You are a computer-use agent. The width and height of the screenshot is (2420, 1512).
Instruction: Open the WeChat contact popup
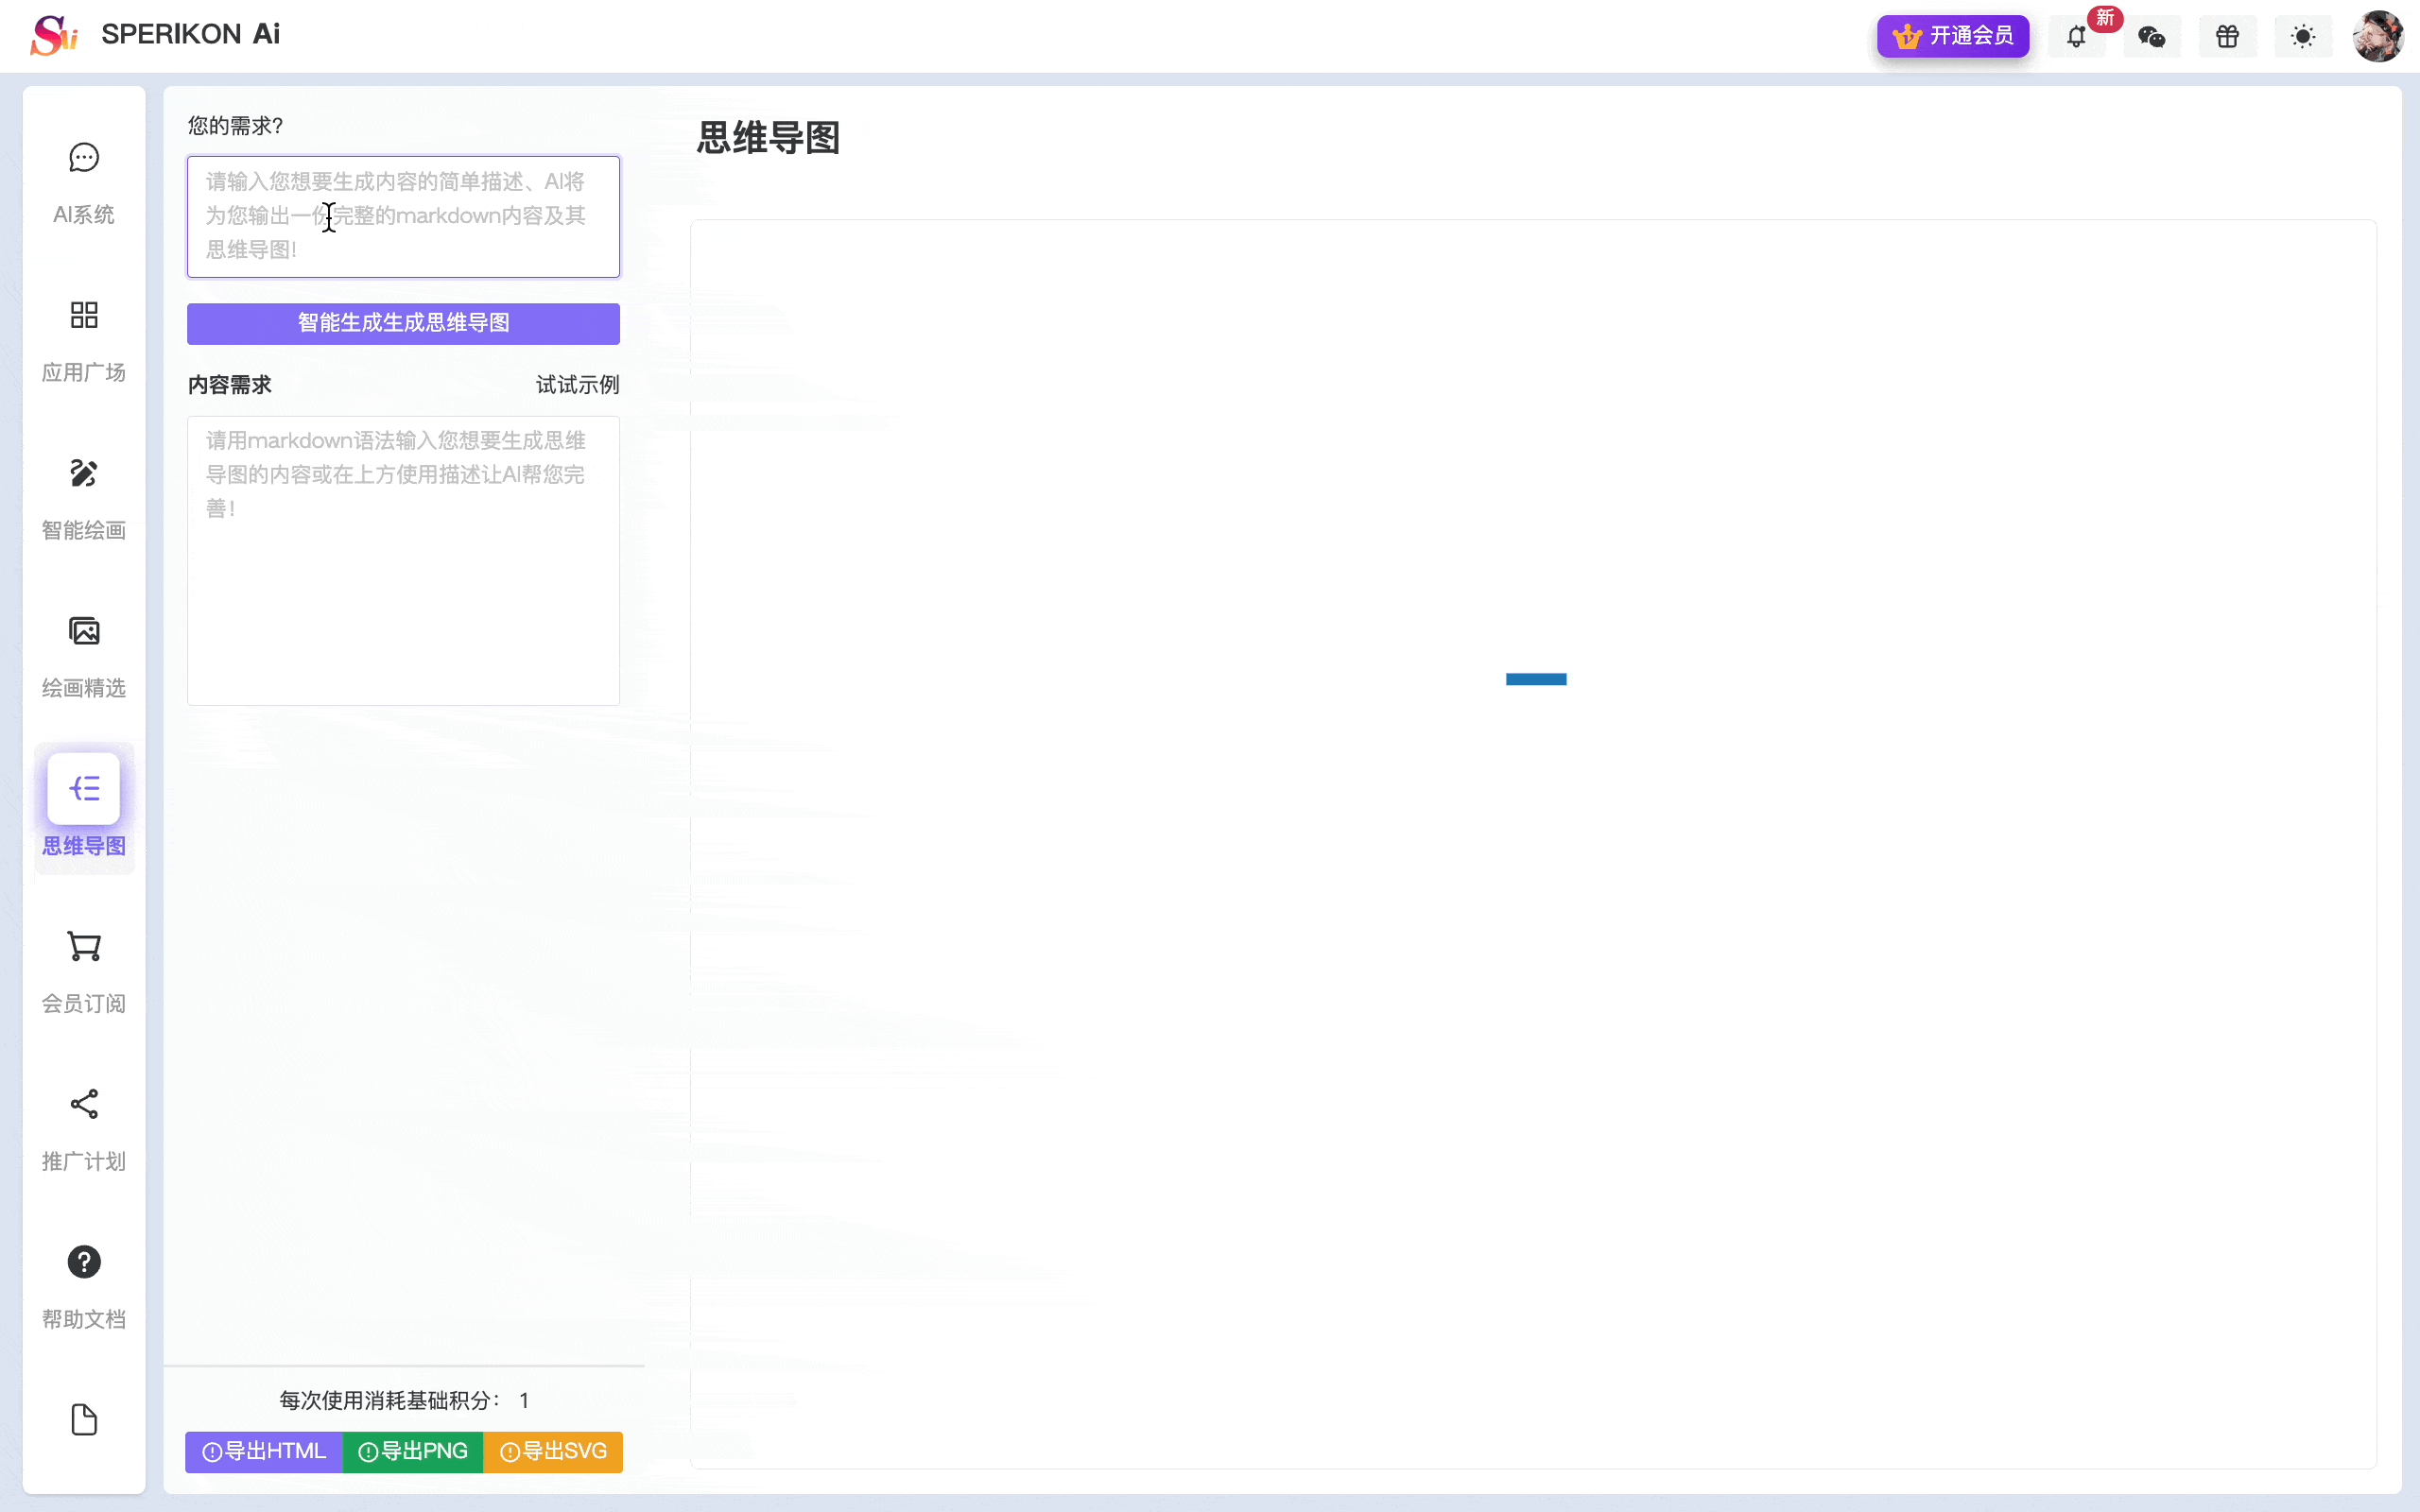click(2152, 35)
